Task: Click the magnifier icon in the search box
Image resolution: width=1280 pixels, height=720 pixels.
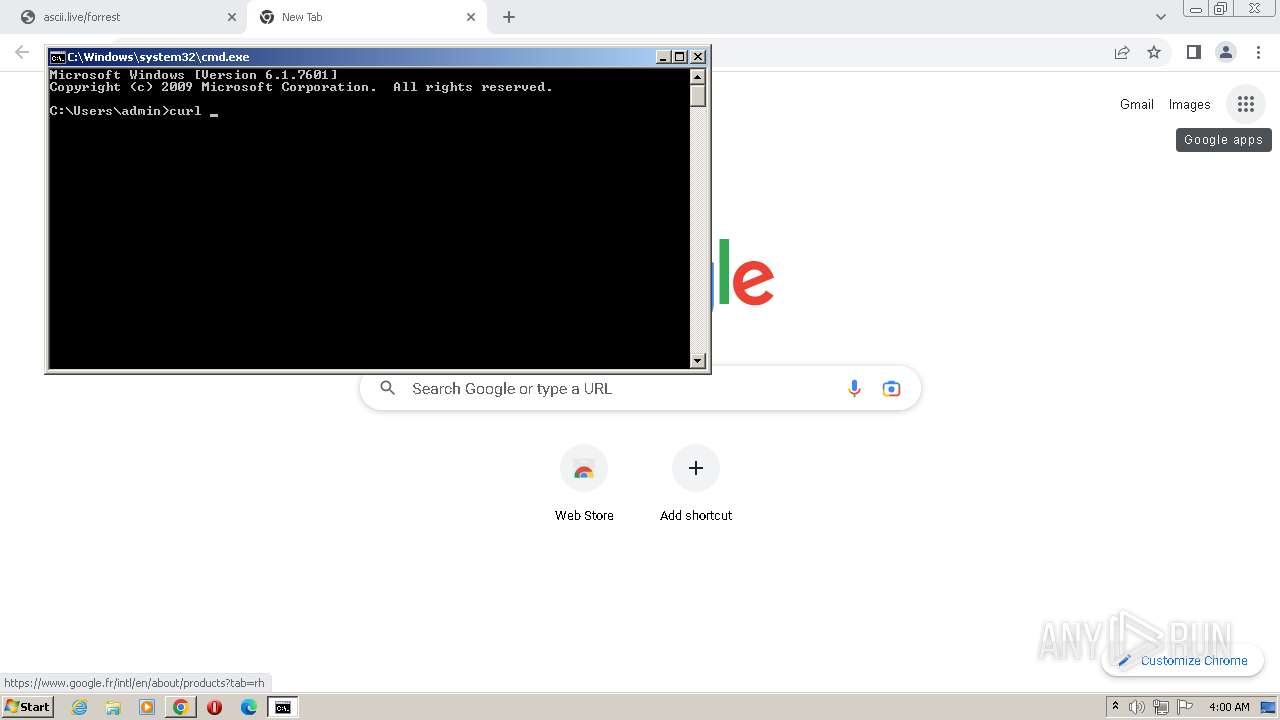Action: 388,388
